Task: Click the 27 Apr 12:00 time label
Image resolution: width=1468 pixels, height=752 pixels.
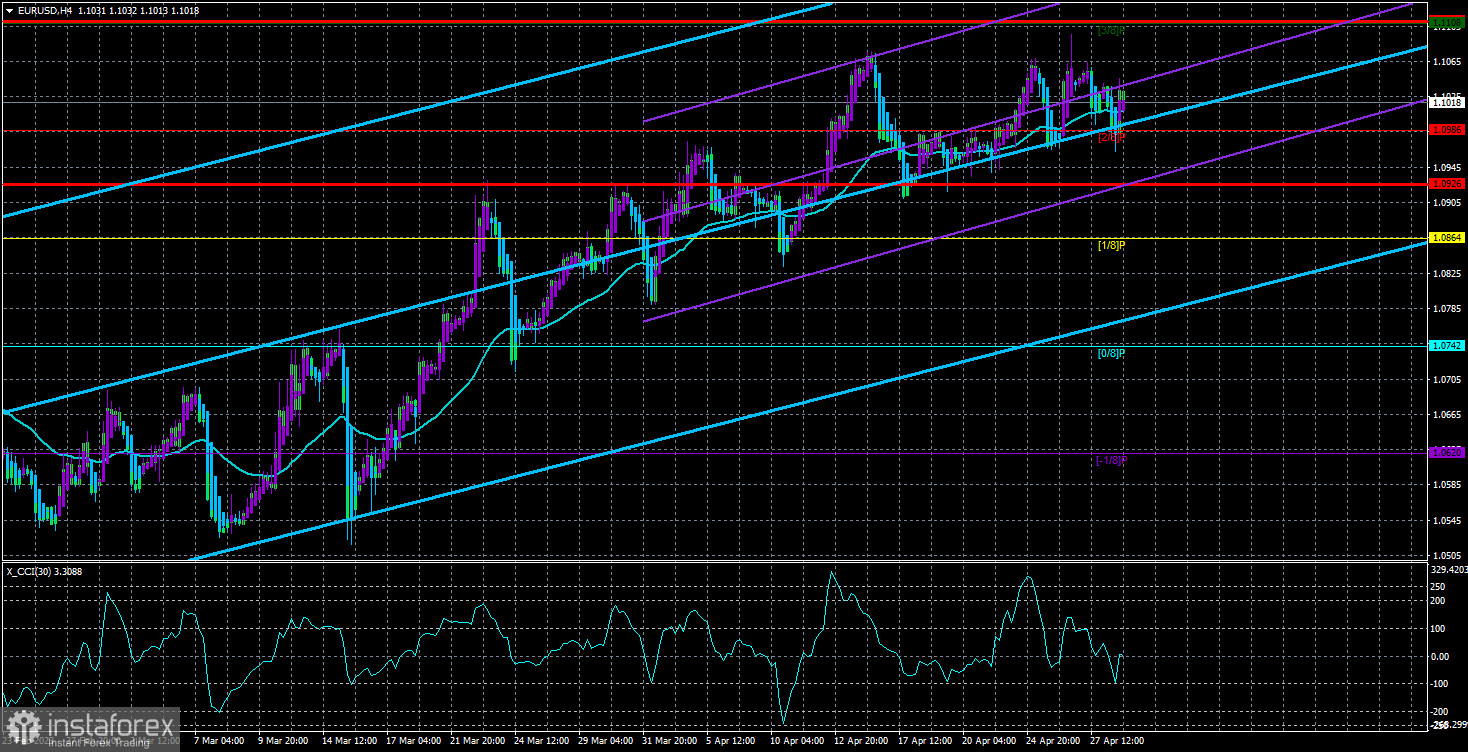Action: pyautogui.click(x=1115, y=741)
